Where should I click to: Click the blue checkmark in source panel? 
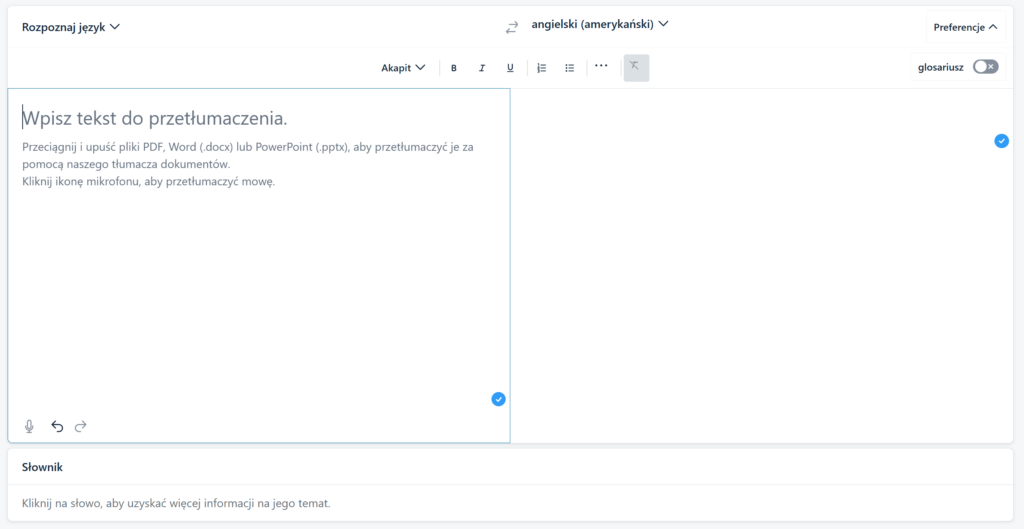click(498, 399)
